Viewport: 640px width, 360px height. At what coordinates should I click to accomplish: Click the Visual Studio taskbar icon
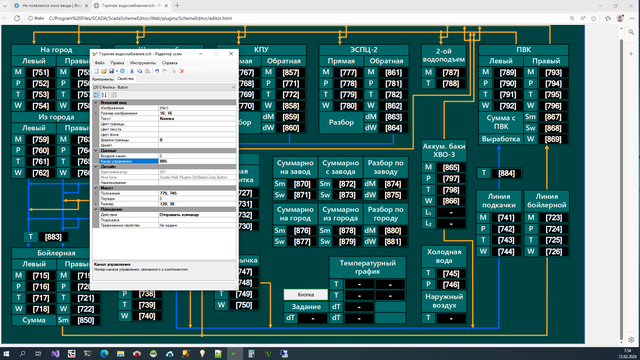(55, 353)
